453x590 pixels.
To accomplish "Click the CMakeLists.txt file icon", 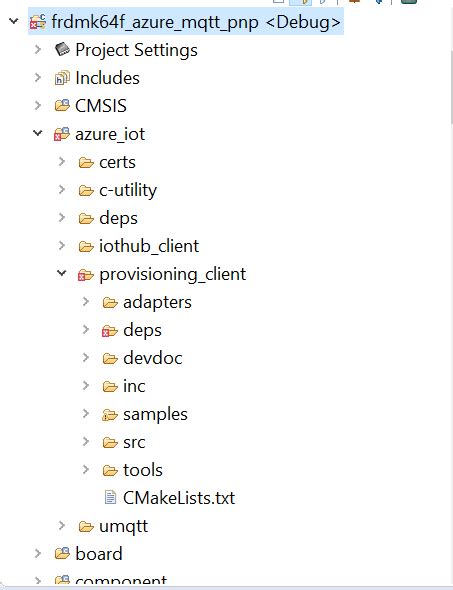I will tap(110, 497).
